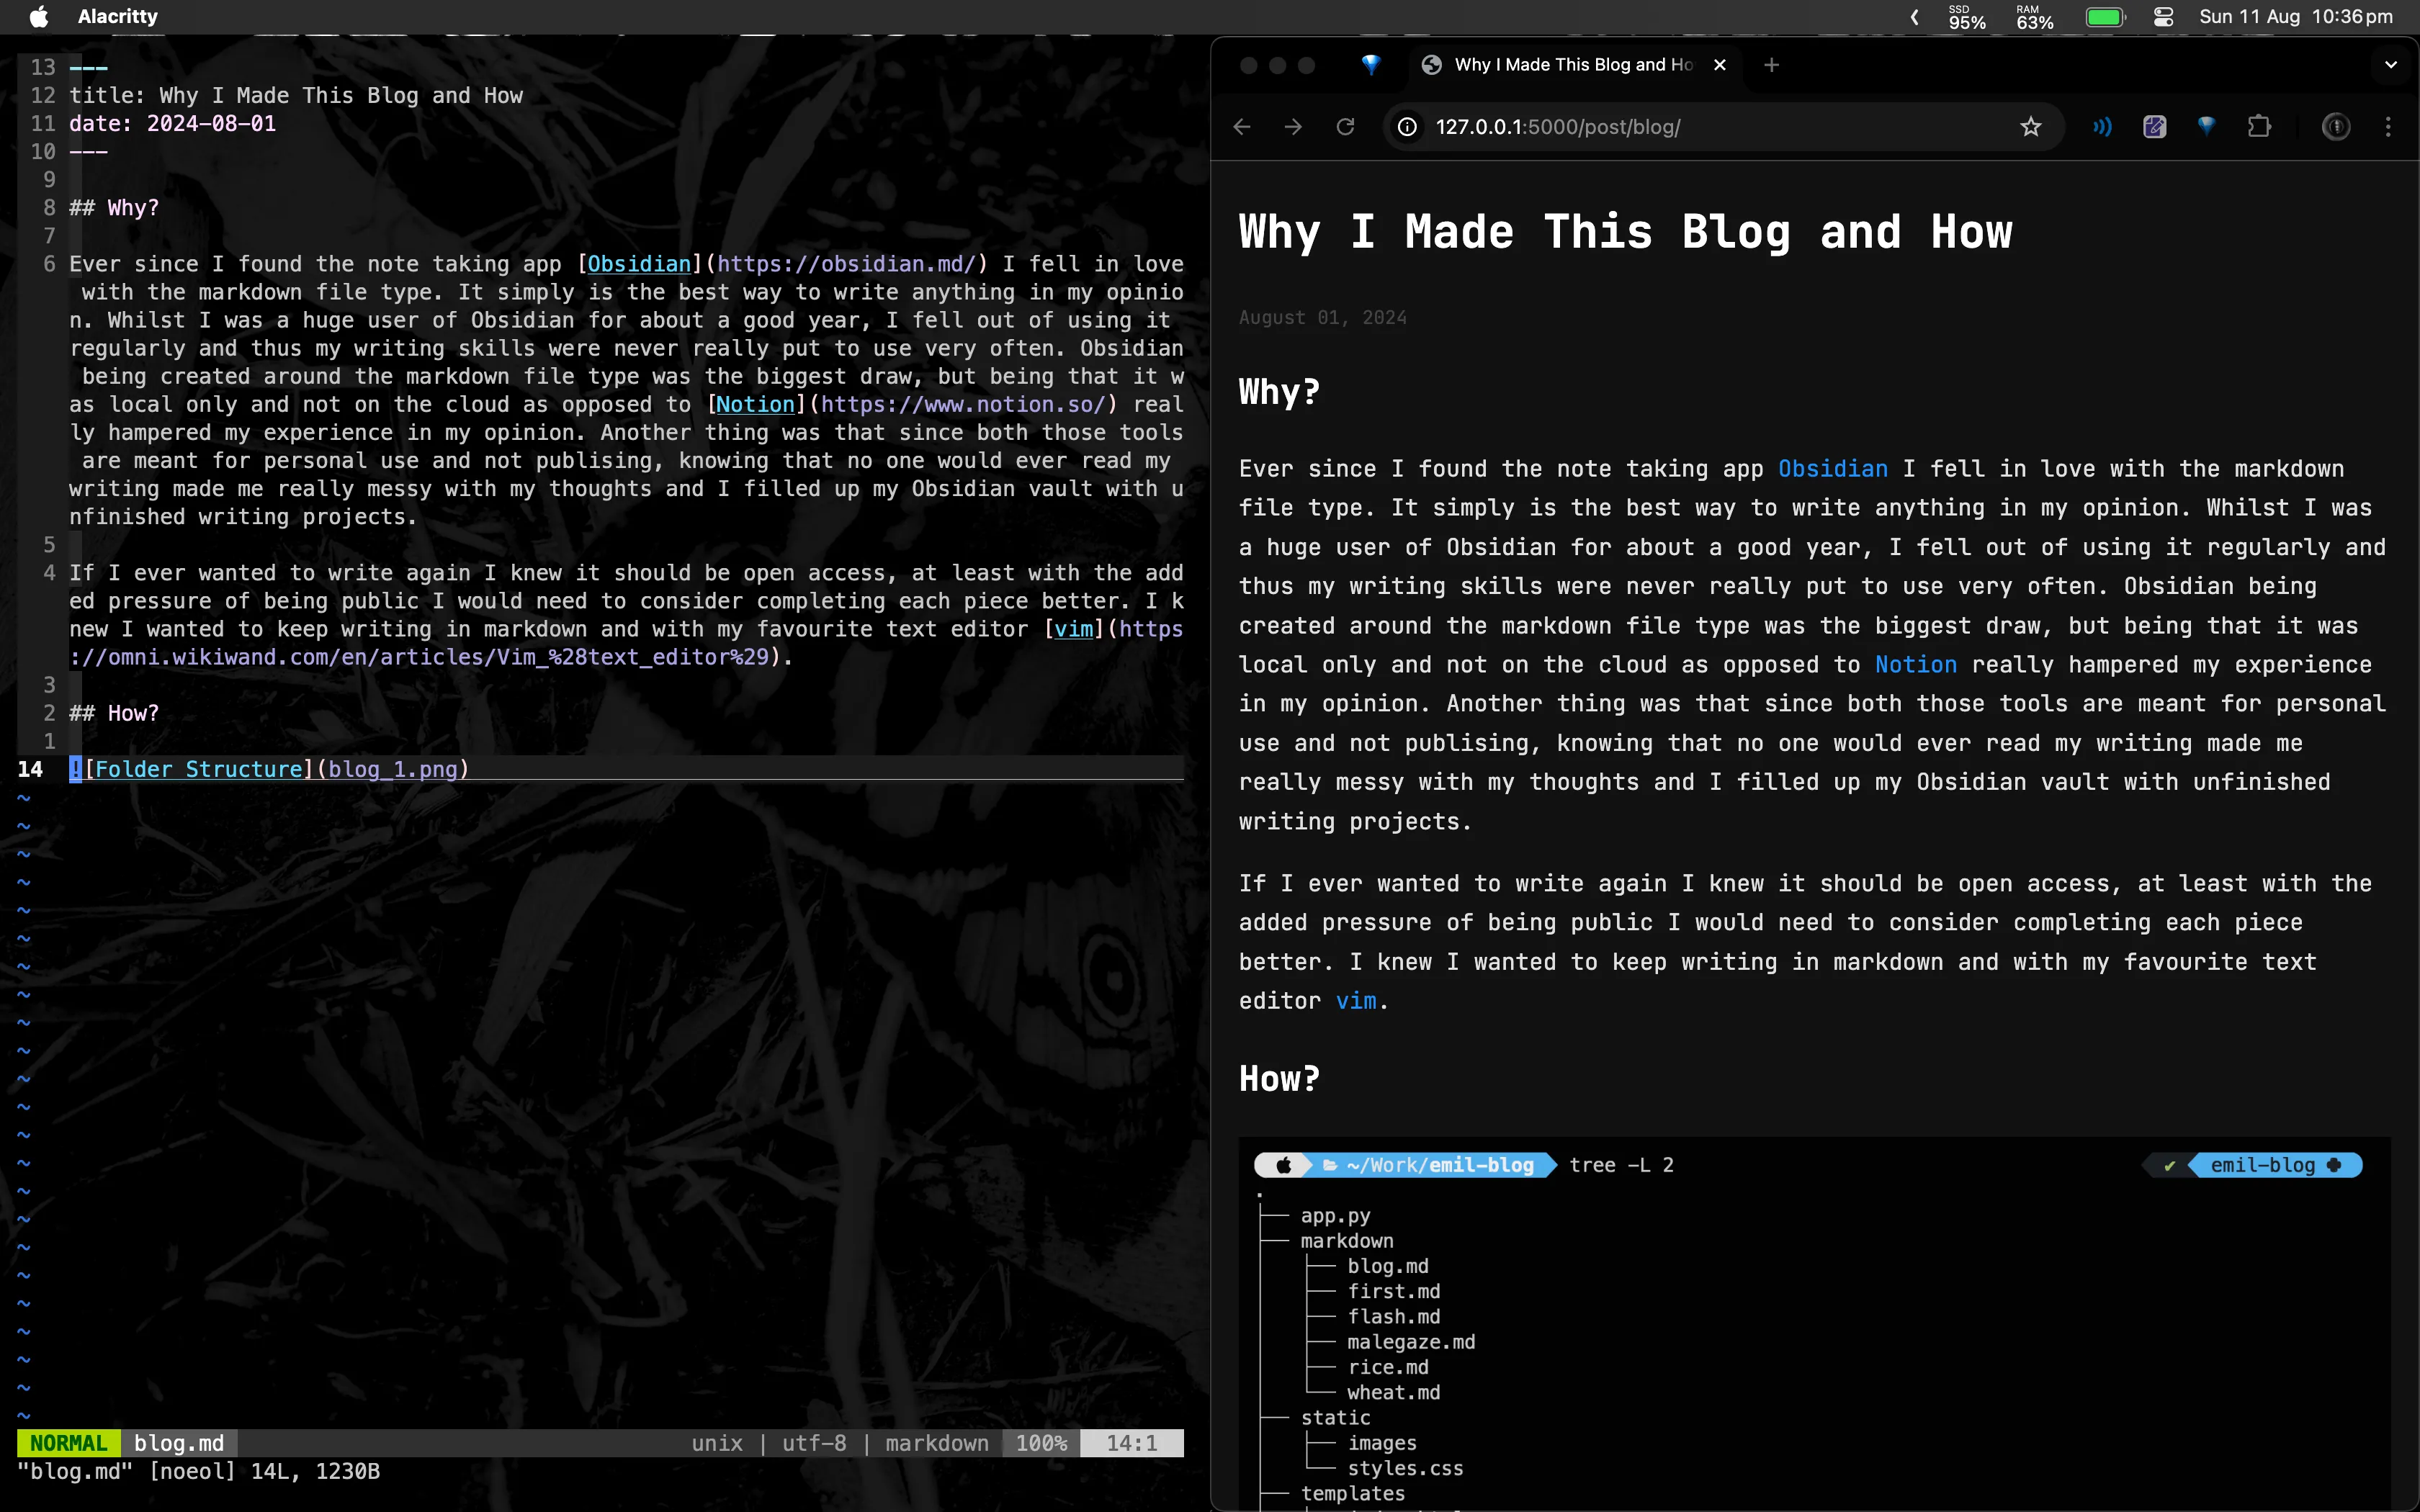
Task: Bookmark this page with the star
Action: (2030, 127)
